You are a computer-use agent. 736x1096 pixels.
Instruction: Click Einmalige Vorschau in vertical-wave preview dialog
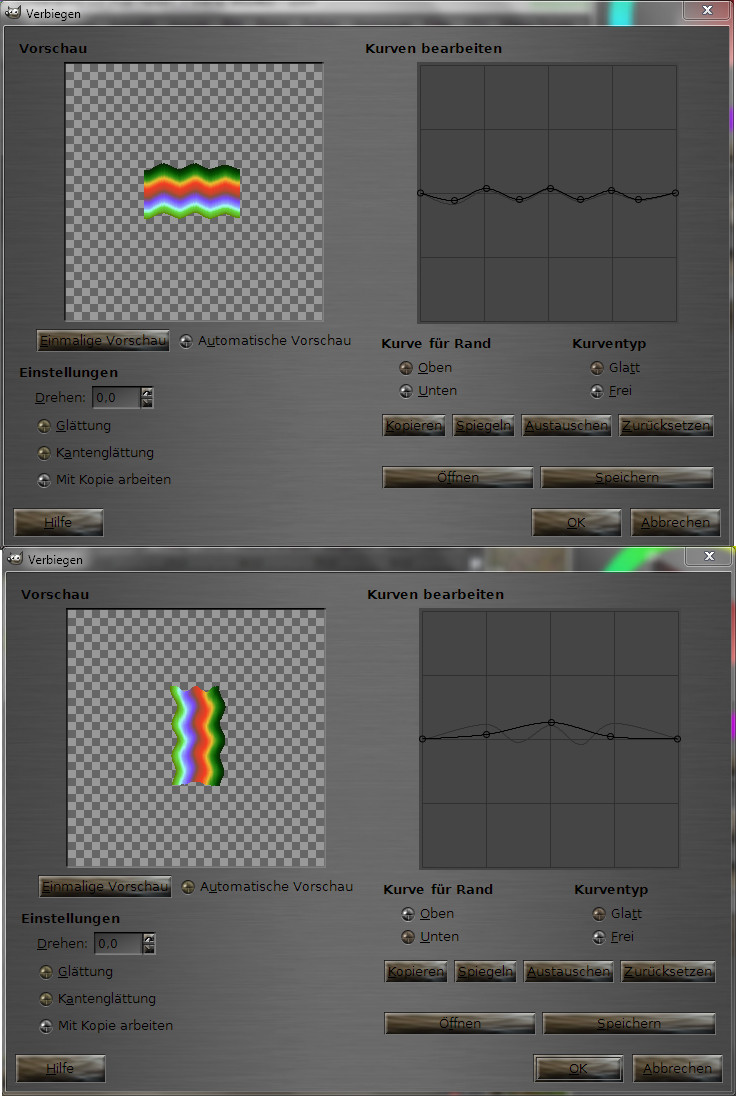tap(105, 886)
